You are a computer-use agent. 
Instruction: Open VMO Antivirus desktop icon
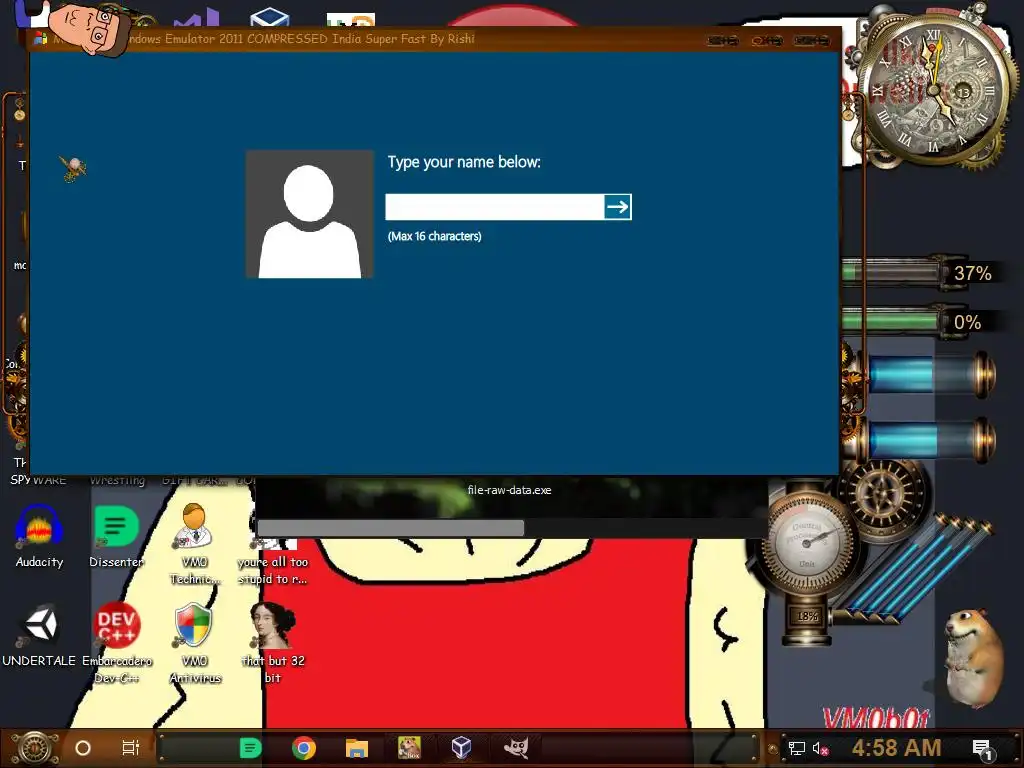(195, 643)
